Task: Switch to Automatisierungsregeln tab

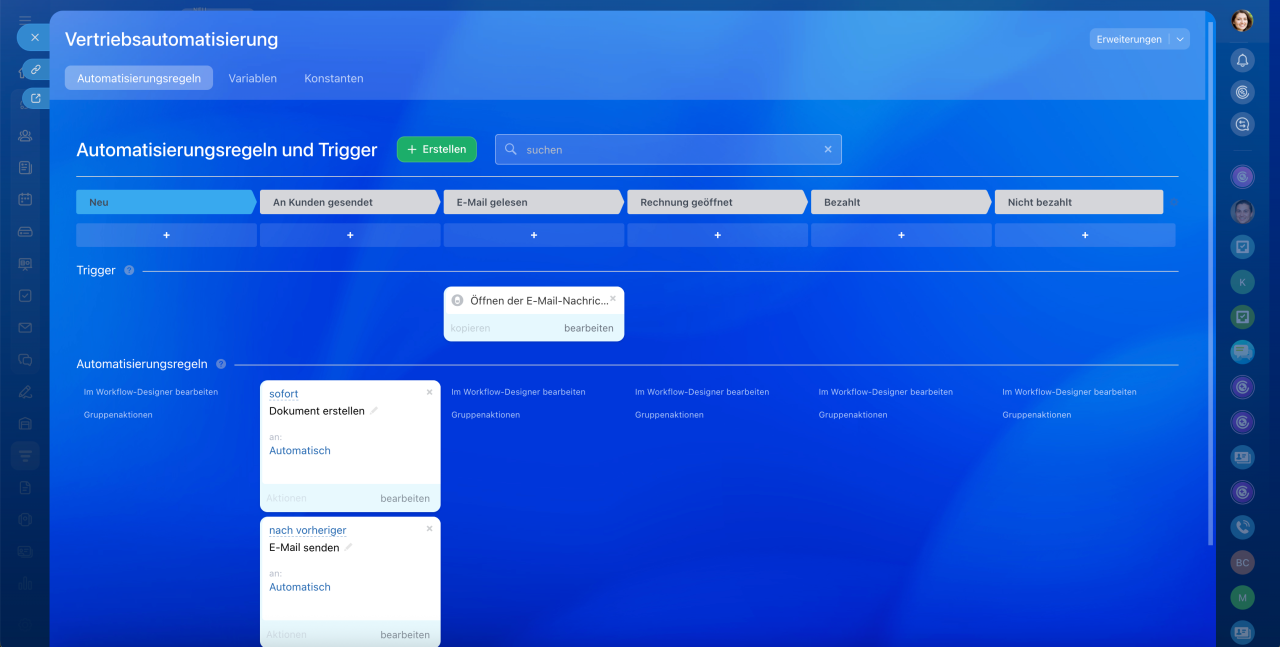Action: click(139, 78)
